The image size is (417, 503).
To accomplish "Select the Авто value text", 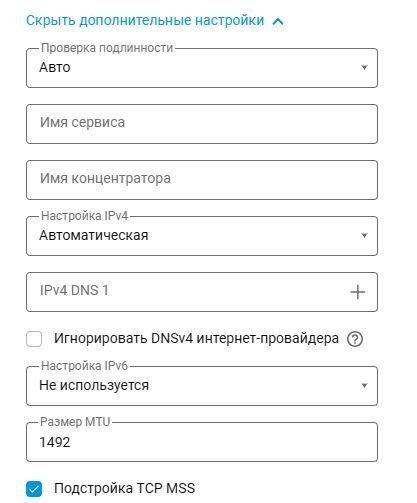I will pyautogui.click(x=55, y=68).
